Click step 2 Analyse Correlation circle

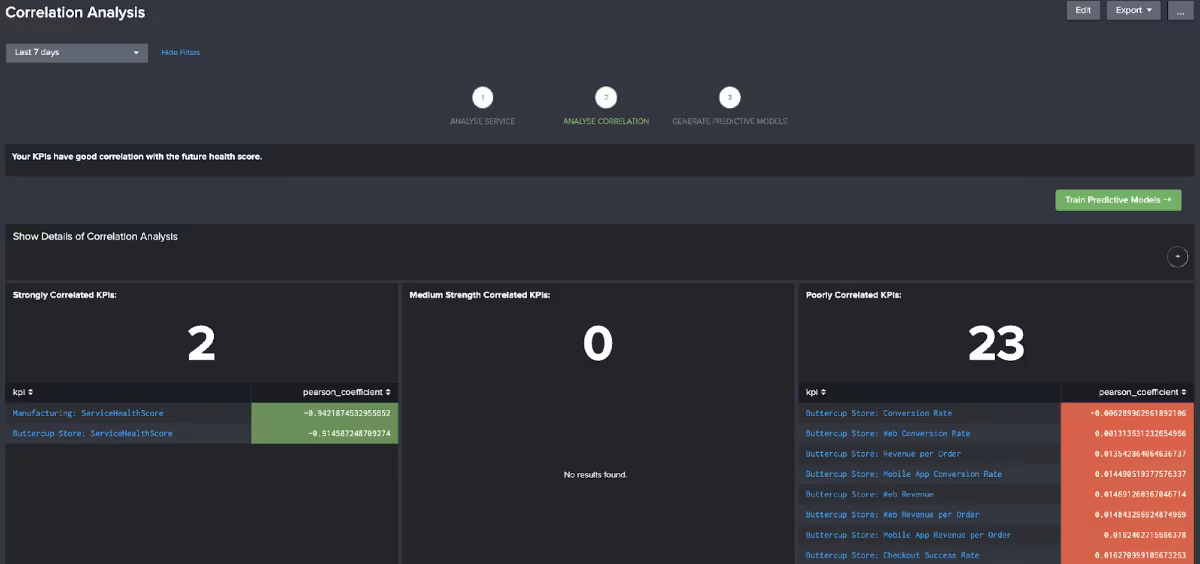605,97
